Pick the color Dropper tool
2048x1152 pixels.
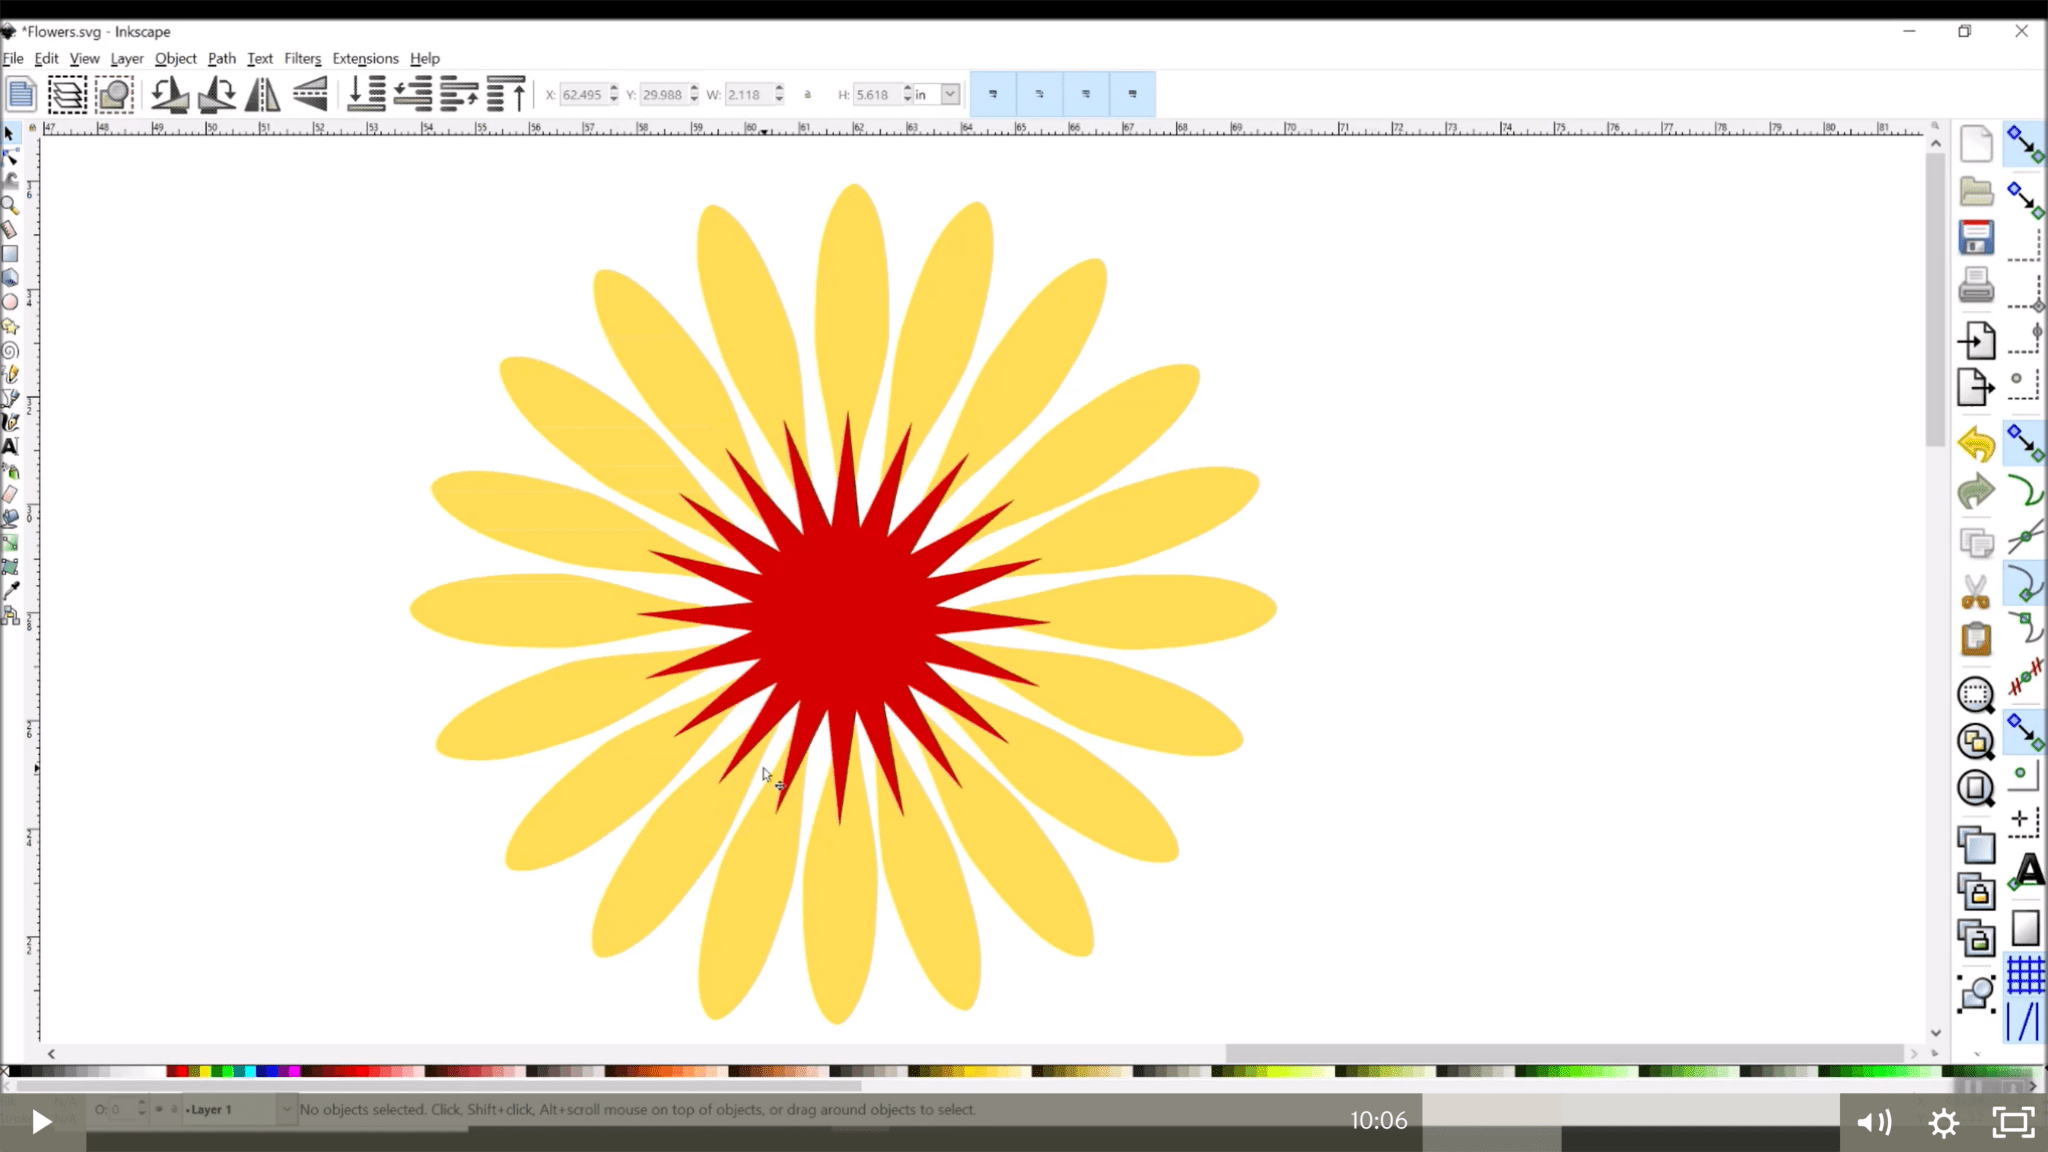click(11, 591)
